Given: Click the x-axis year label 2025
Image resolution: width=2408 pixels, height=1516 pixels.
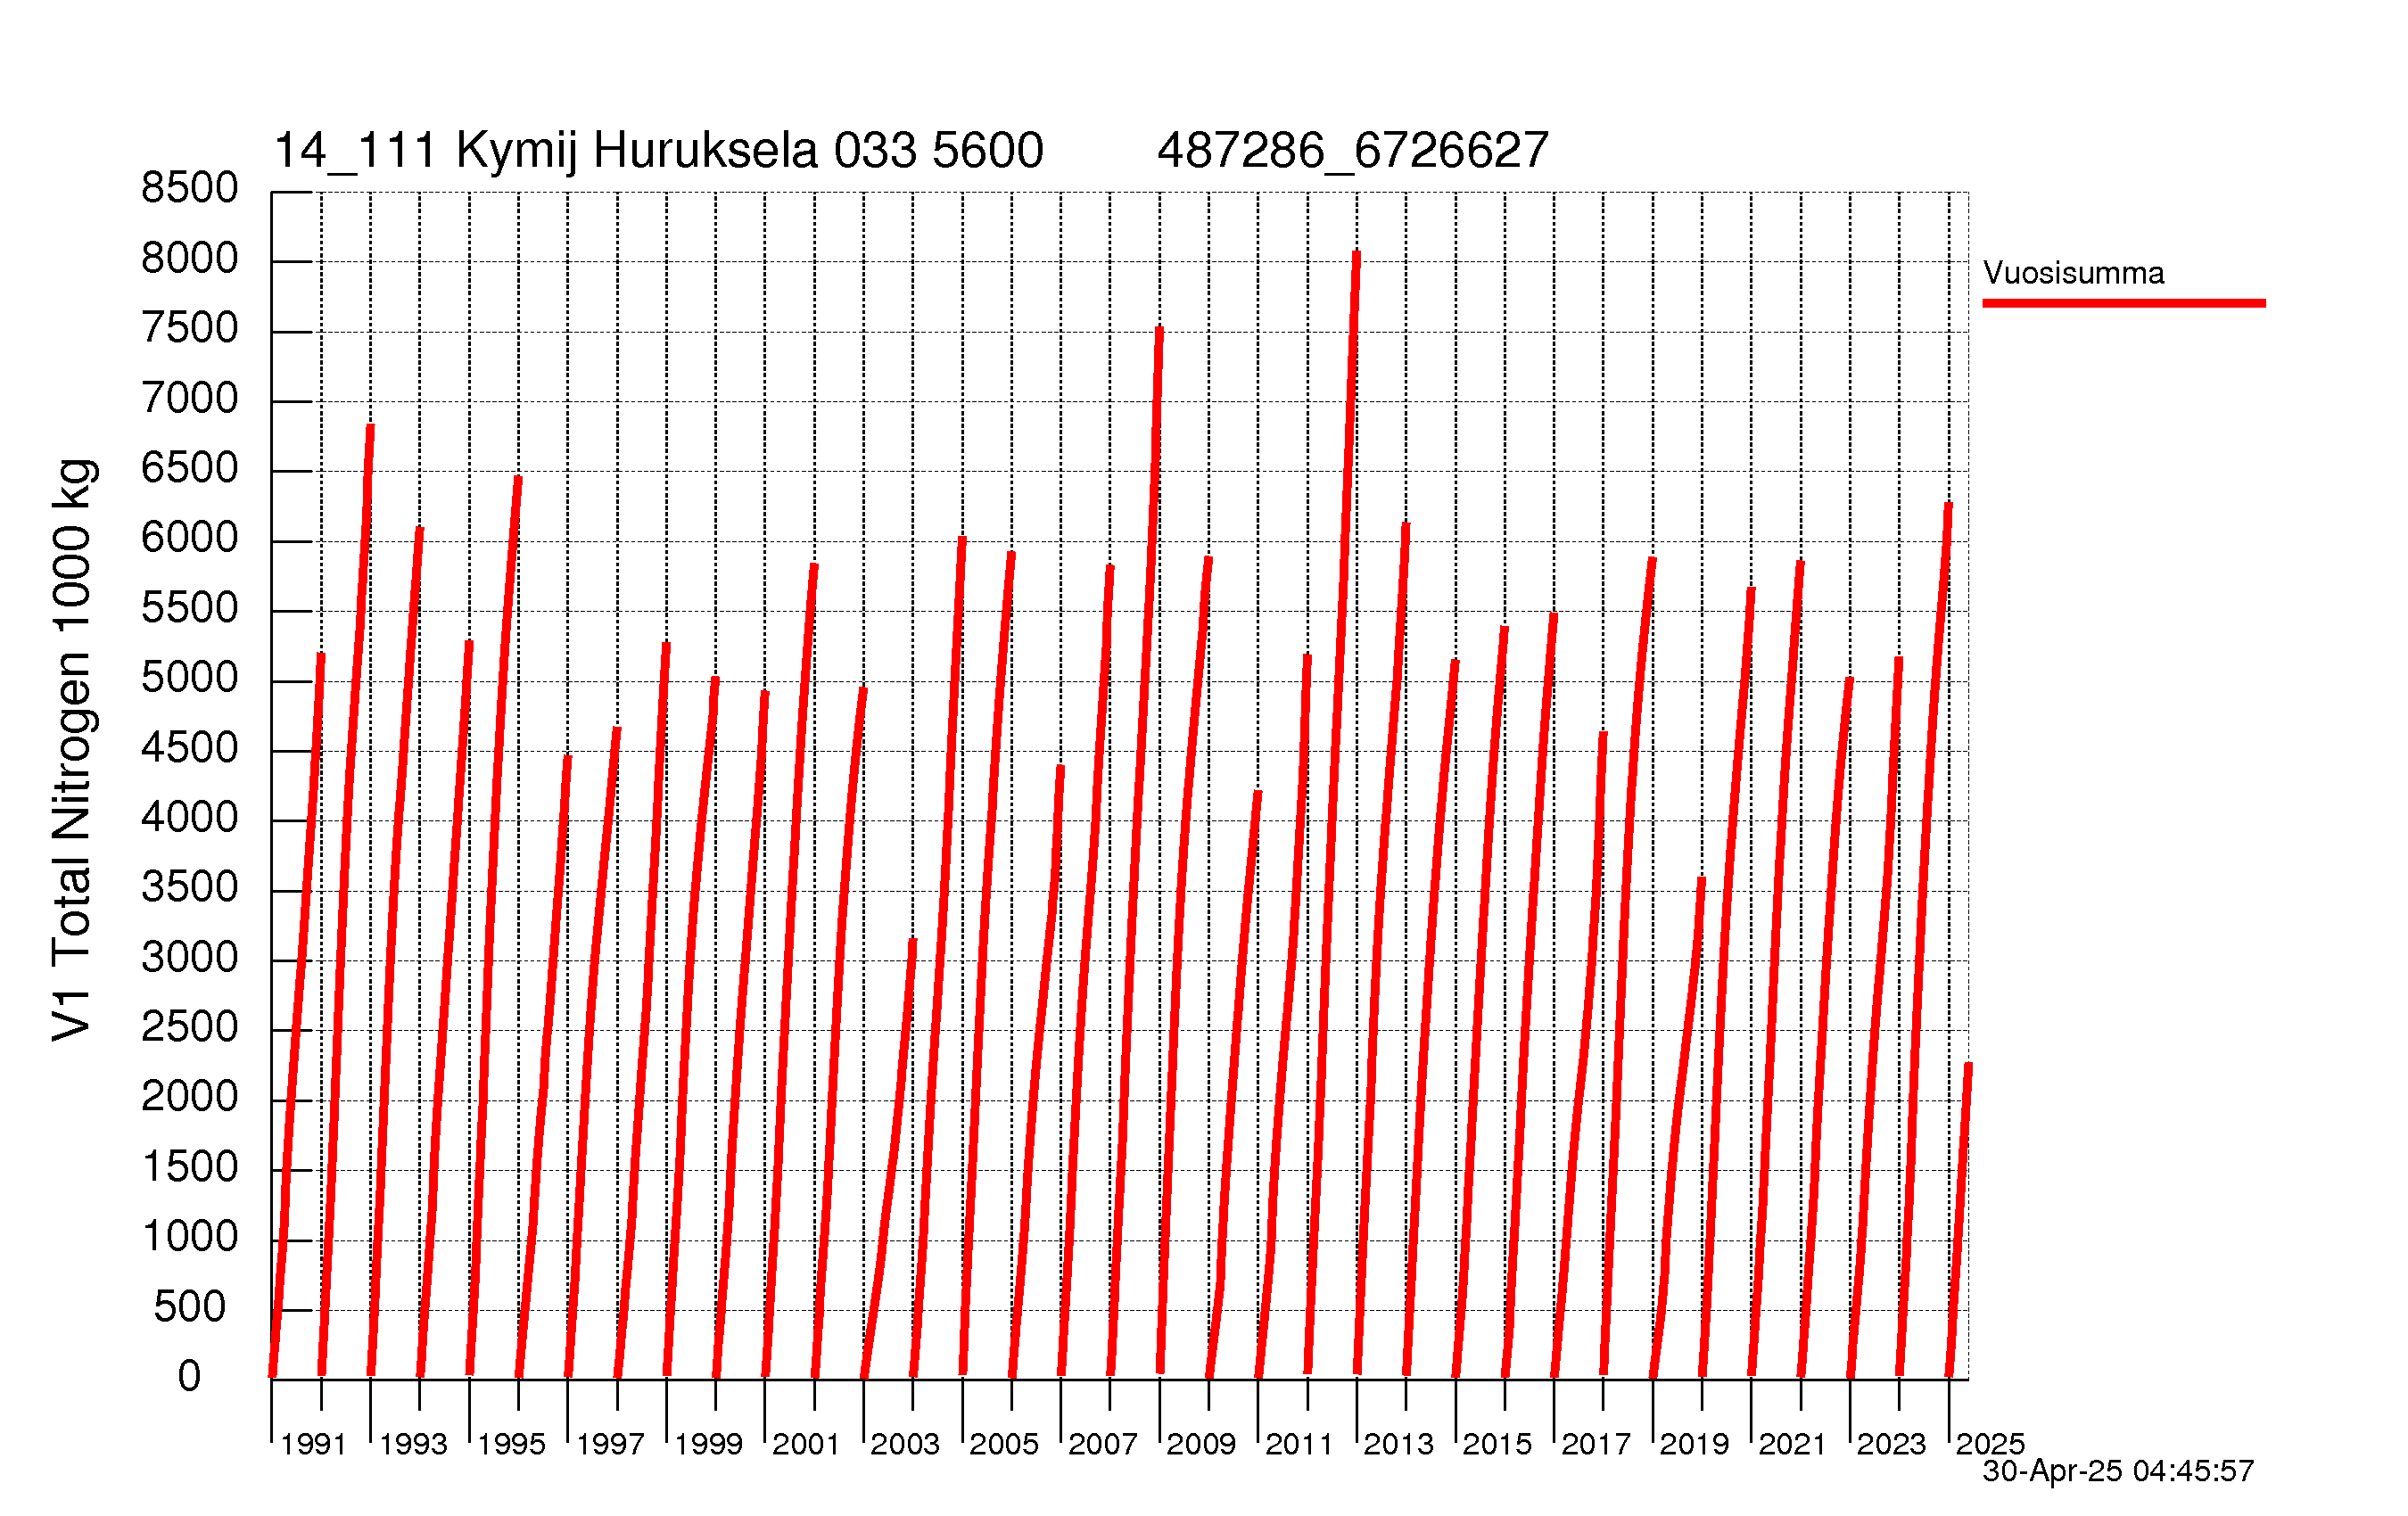Looking at the screenshot, I should pyautogui.click(x=1990, y=1444).
